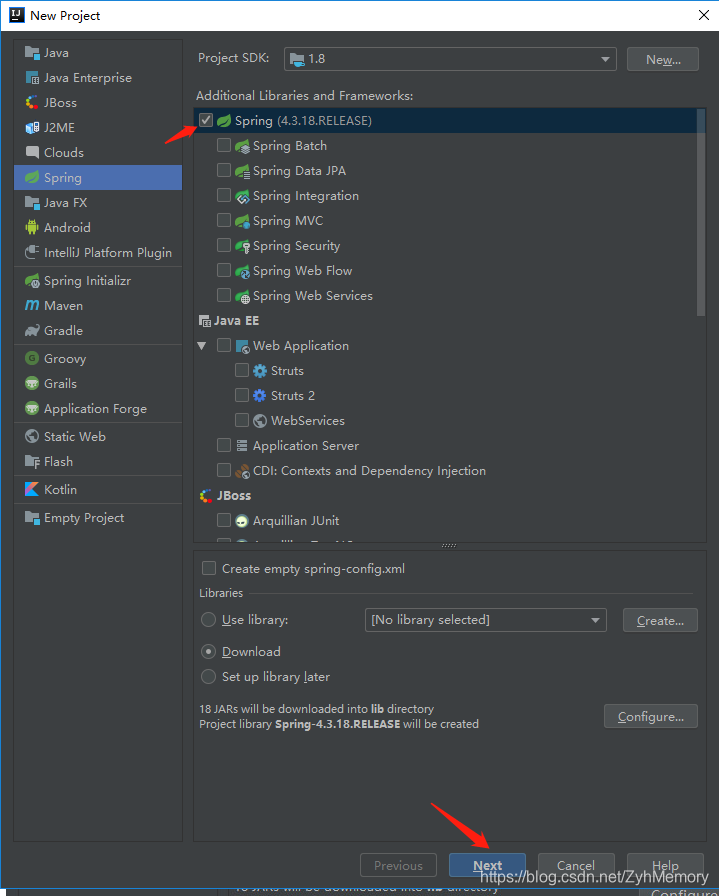This screenshot has width=719, height=896.
Task: Check the Struts checkbox
Action: point(242,370)
